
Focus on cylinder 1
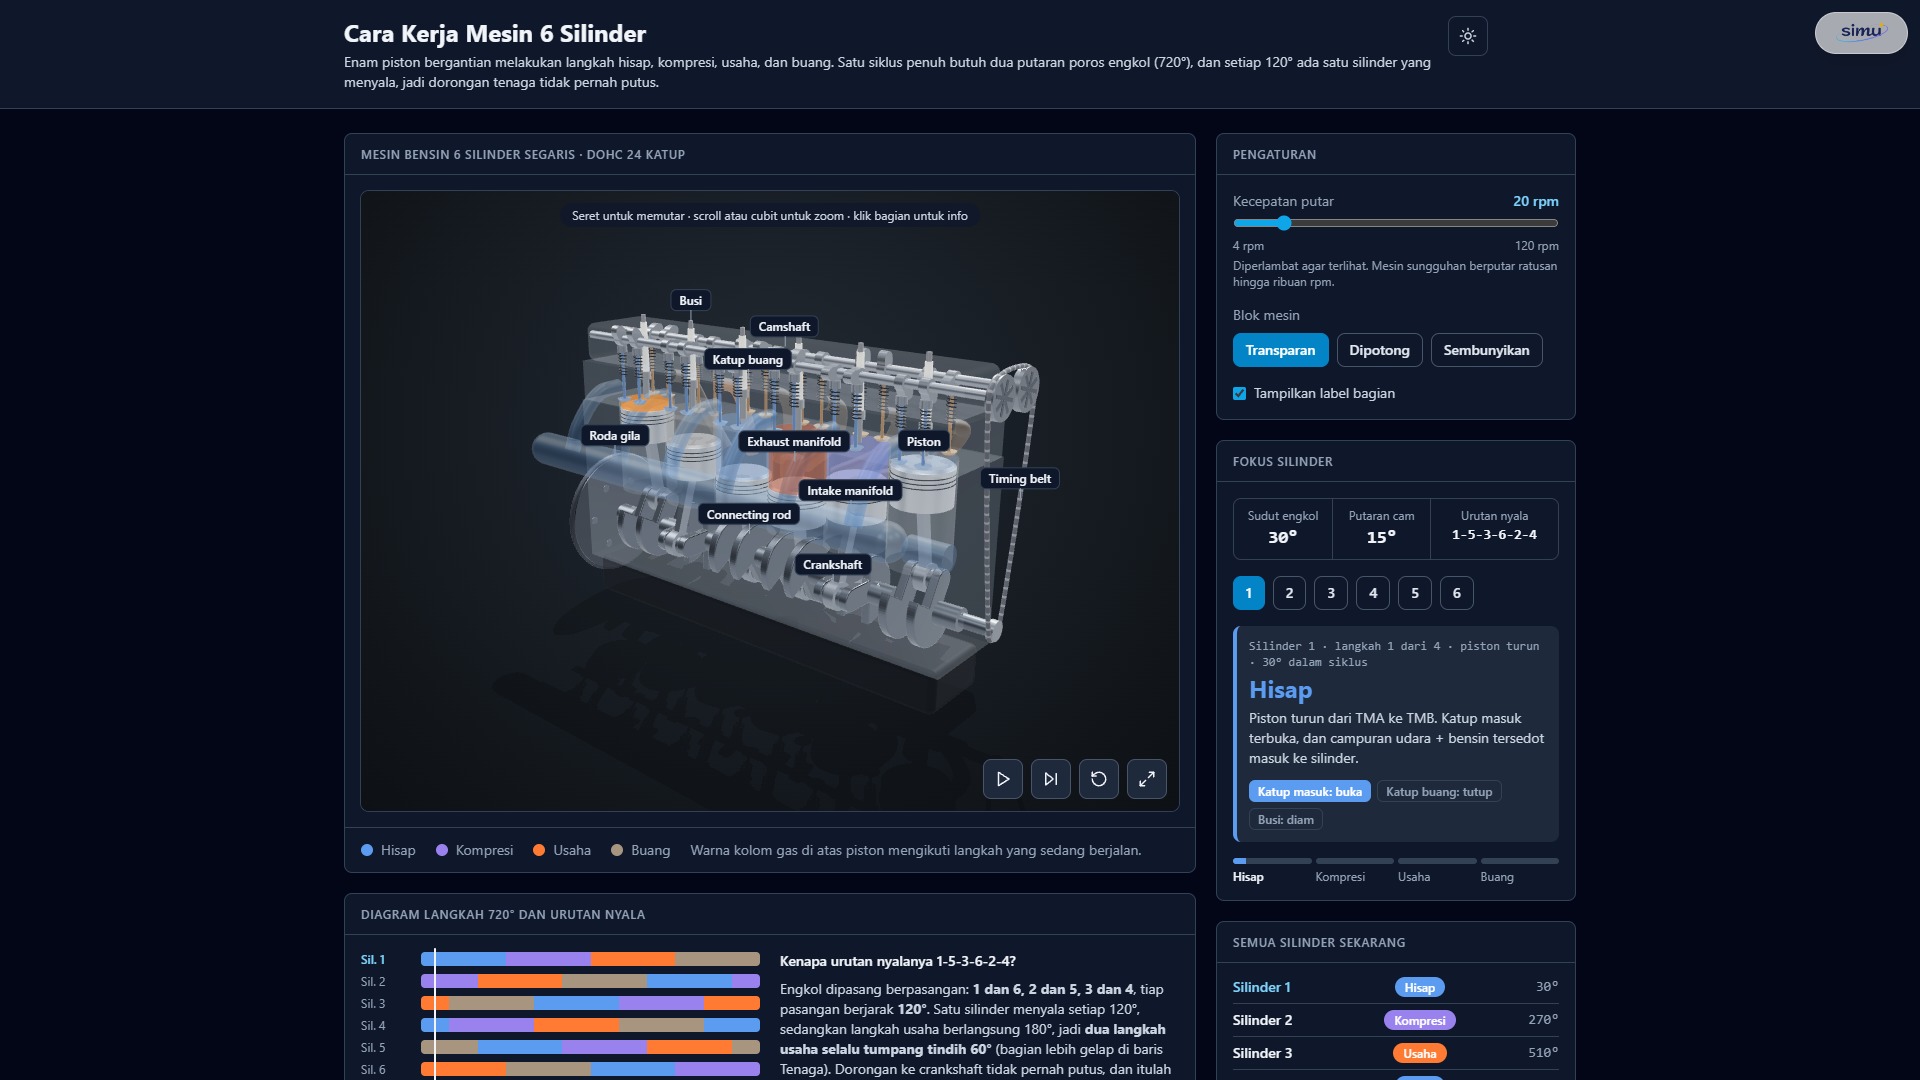[1248, 593]
